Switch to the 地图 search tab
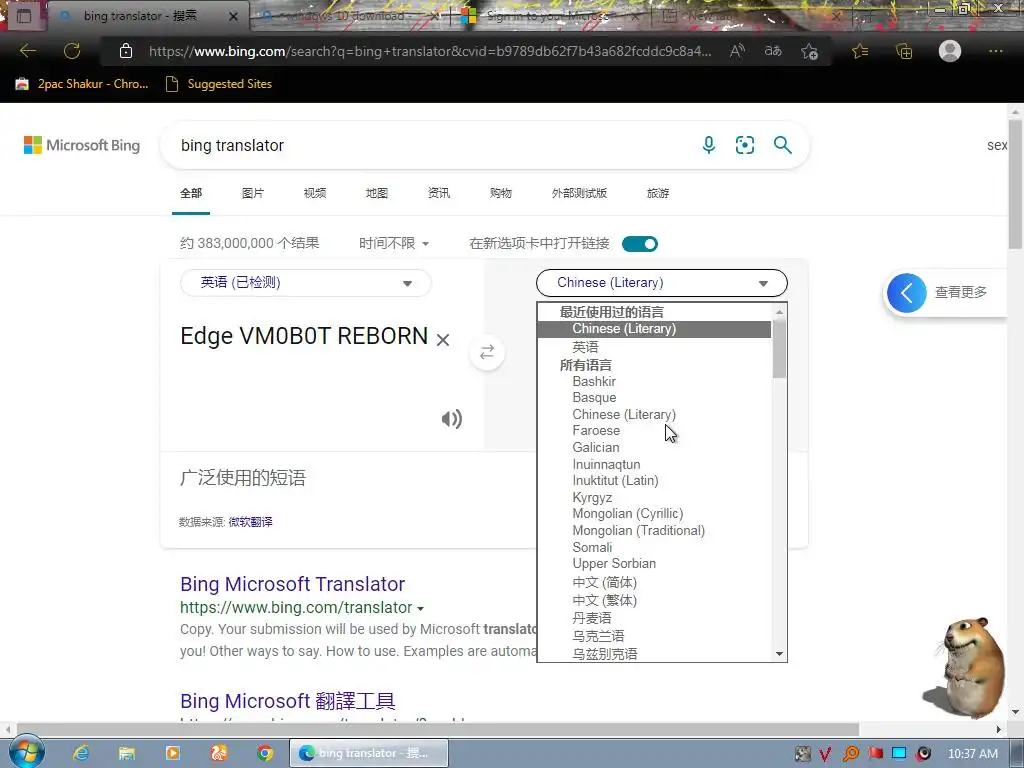The image size is (1024, 768). [377, 193]
